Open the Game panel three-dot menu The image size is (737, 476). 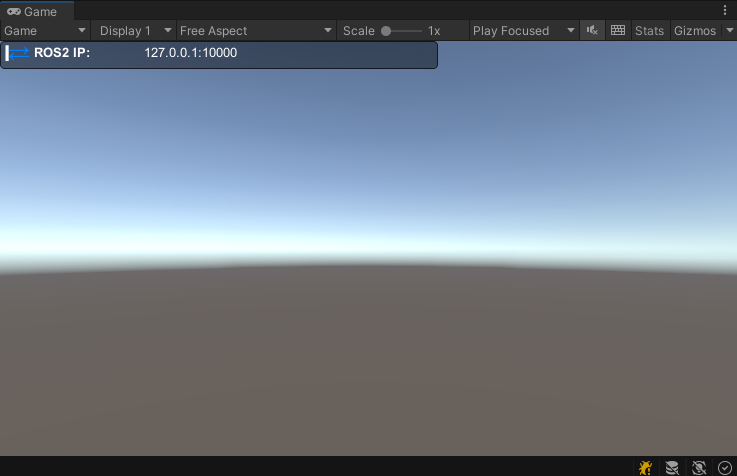click(725, 10)
